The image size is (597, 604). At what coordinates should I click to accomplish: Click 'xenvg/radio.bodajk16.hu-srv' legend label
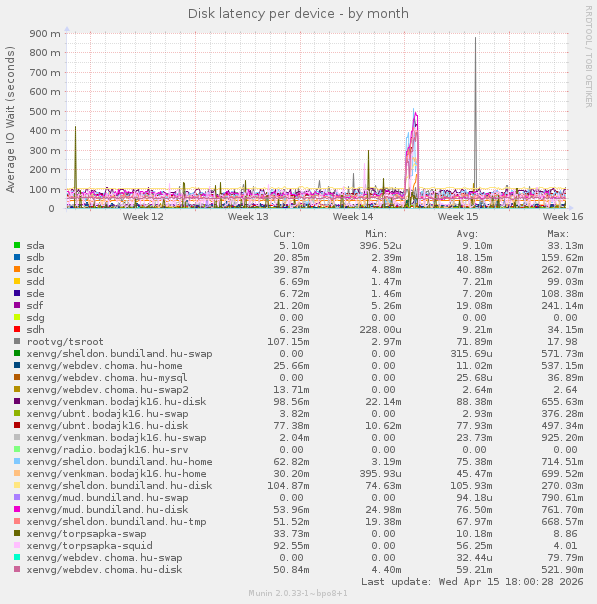[107, 450]
